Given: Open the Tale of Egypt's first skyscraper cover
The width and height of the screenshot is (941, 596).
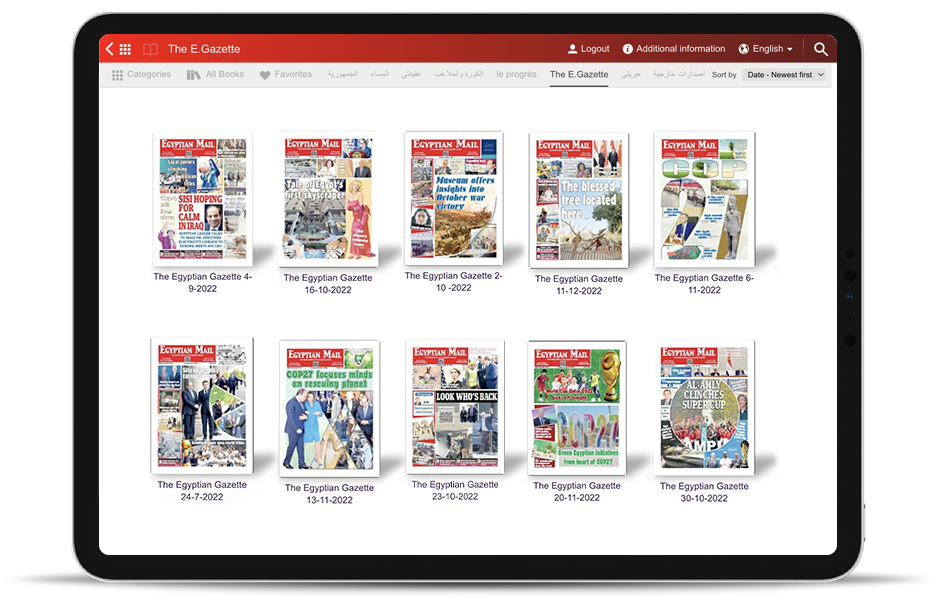Looking at the screenshot, I should click(328, 199).
